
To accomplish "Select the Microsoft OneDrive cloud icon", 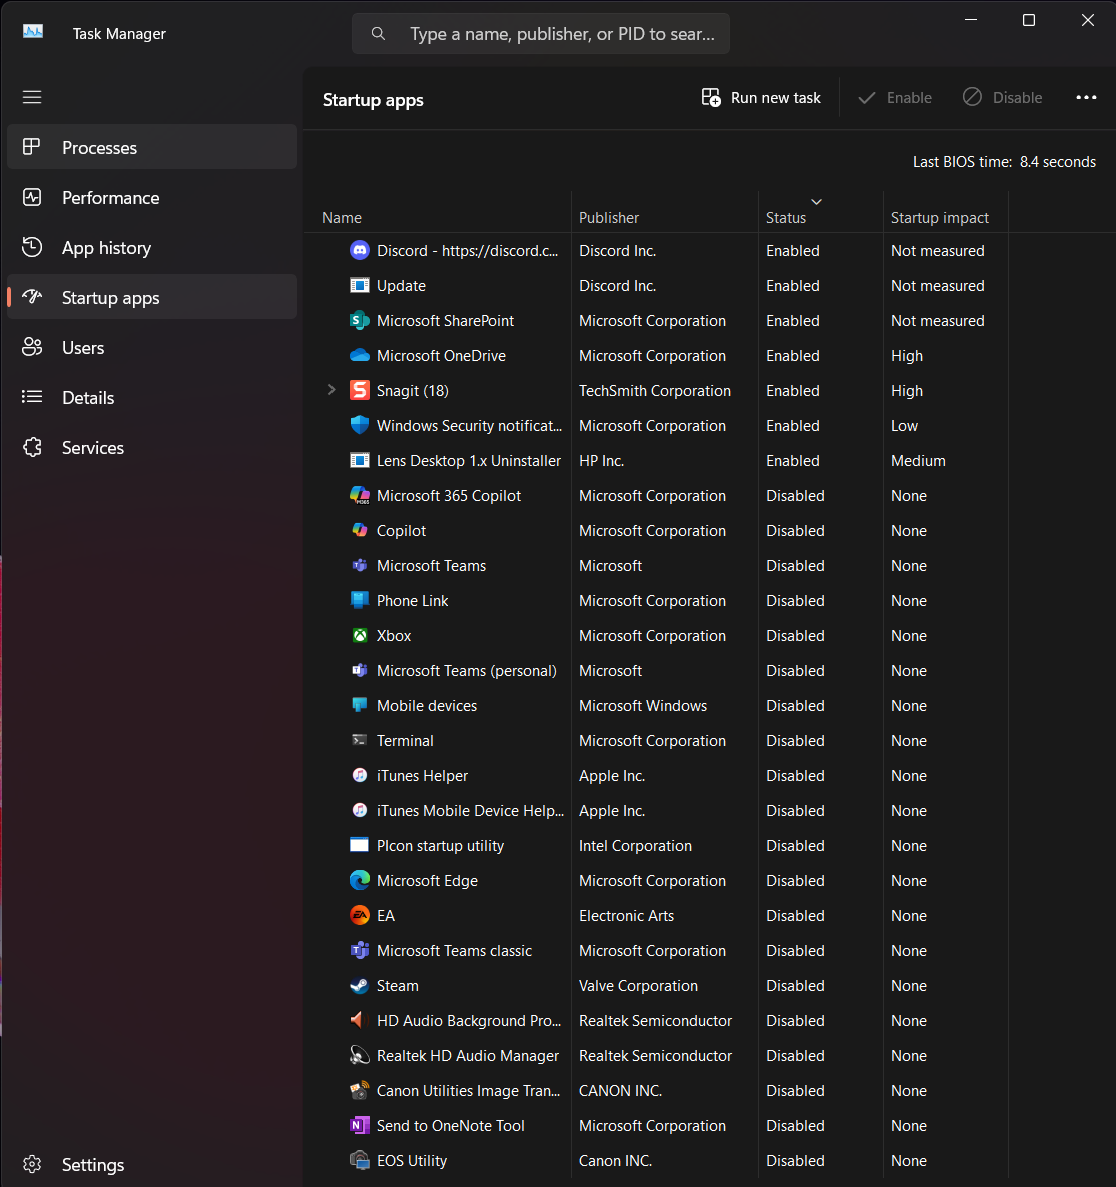I will pos(360,356).
